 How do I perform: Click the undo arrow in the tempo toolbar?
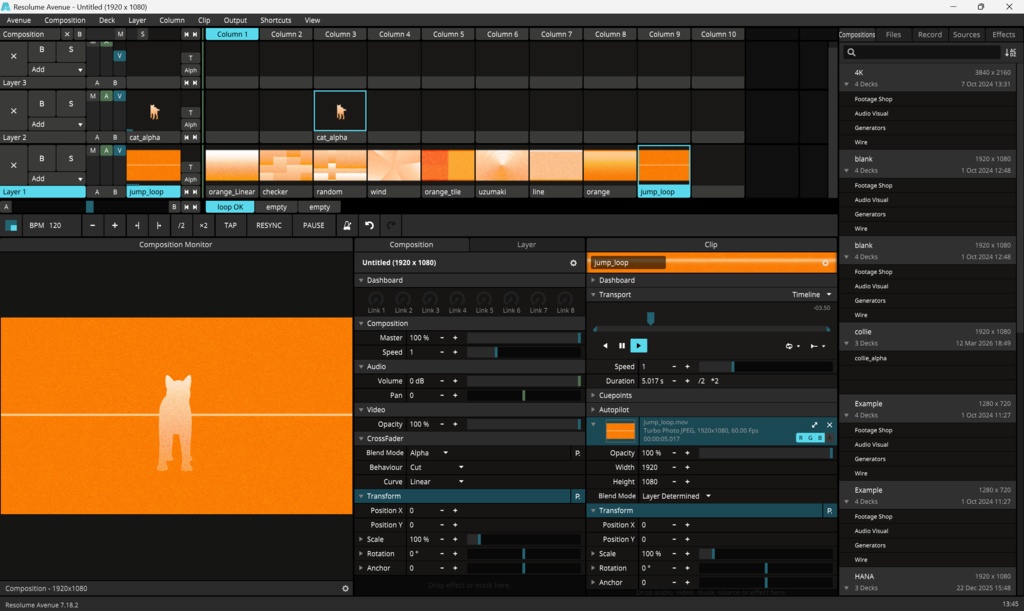point(369,225)
